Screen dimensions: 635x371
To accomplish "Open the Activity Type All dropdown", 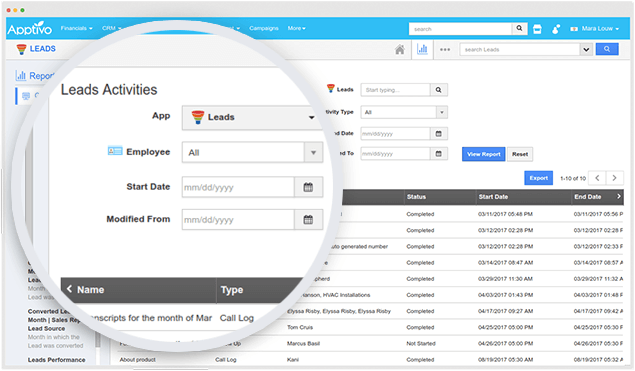I will click(404, 112).
